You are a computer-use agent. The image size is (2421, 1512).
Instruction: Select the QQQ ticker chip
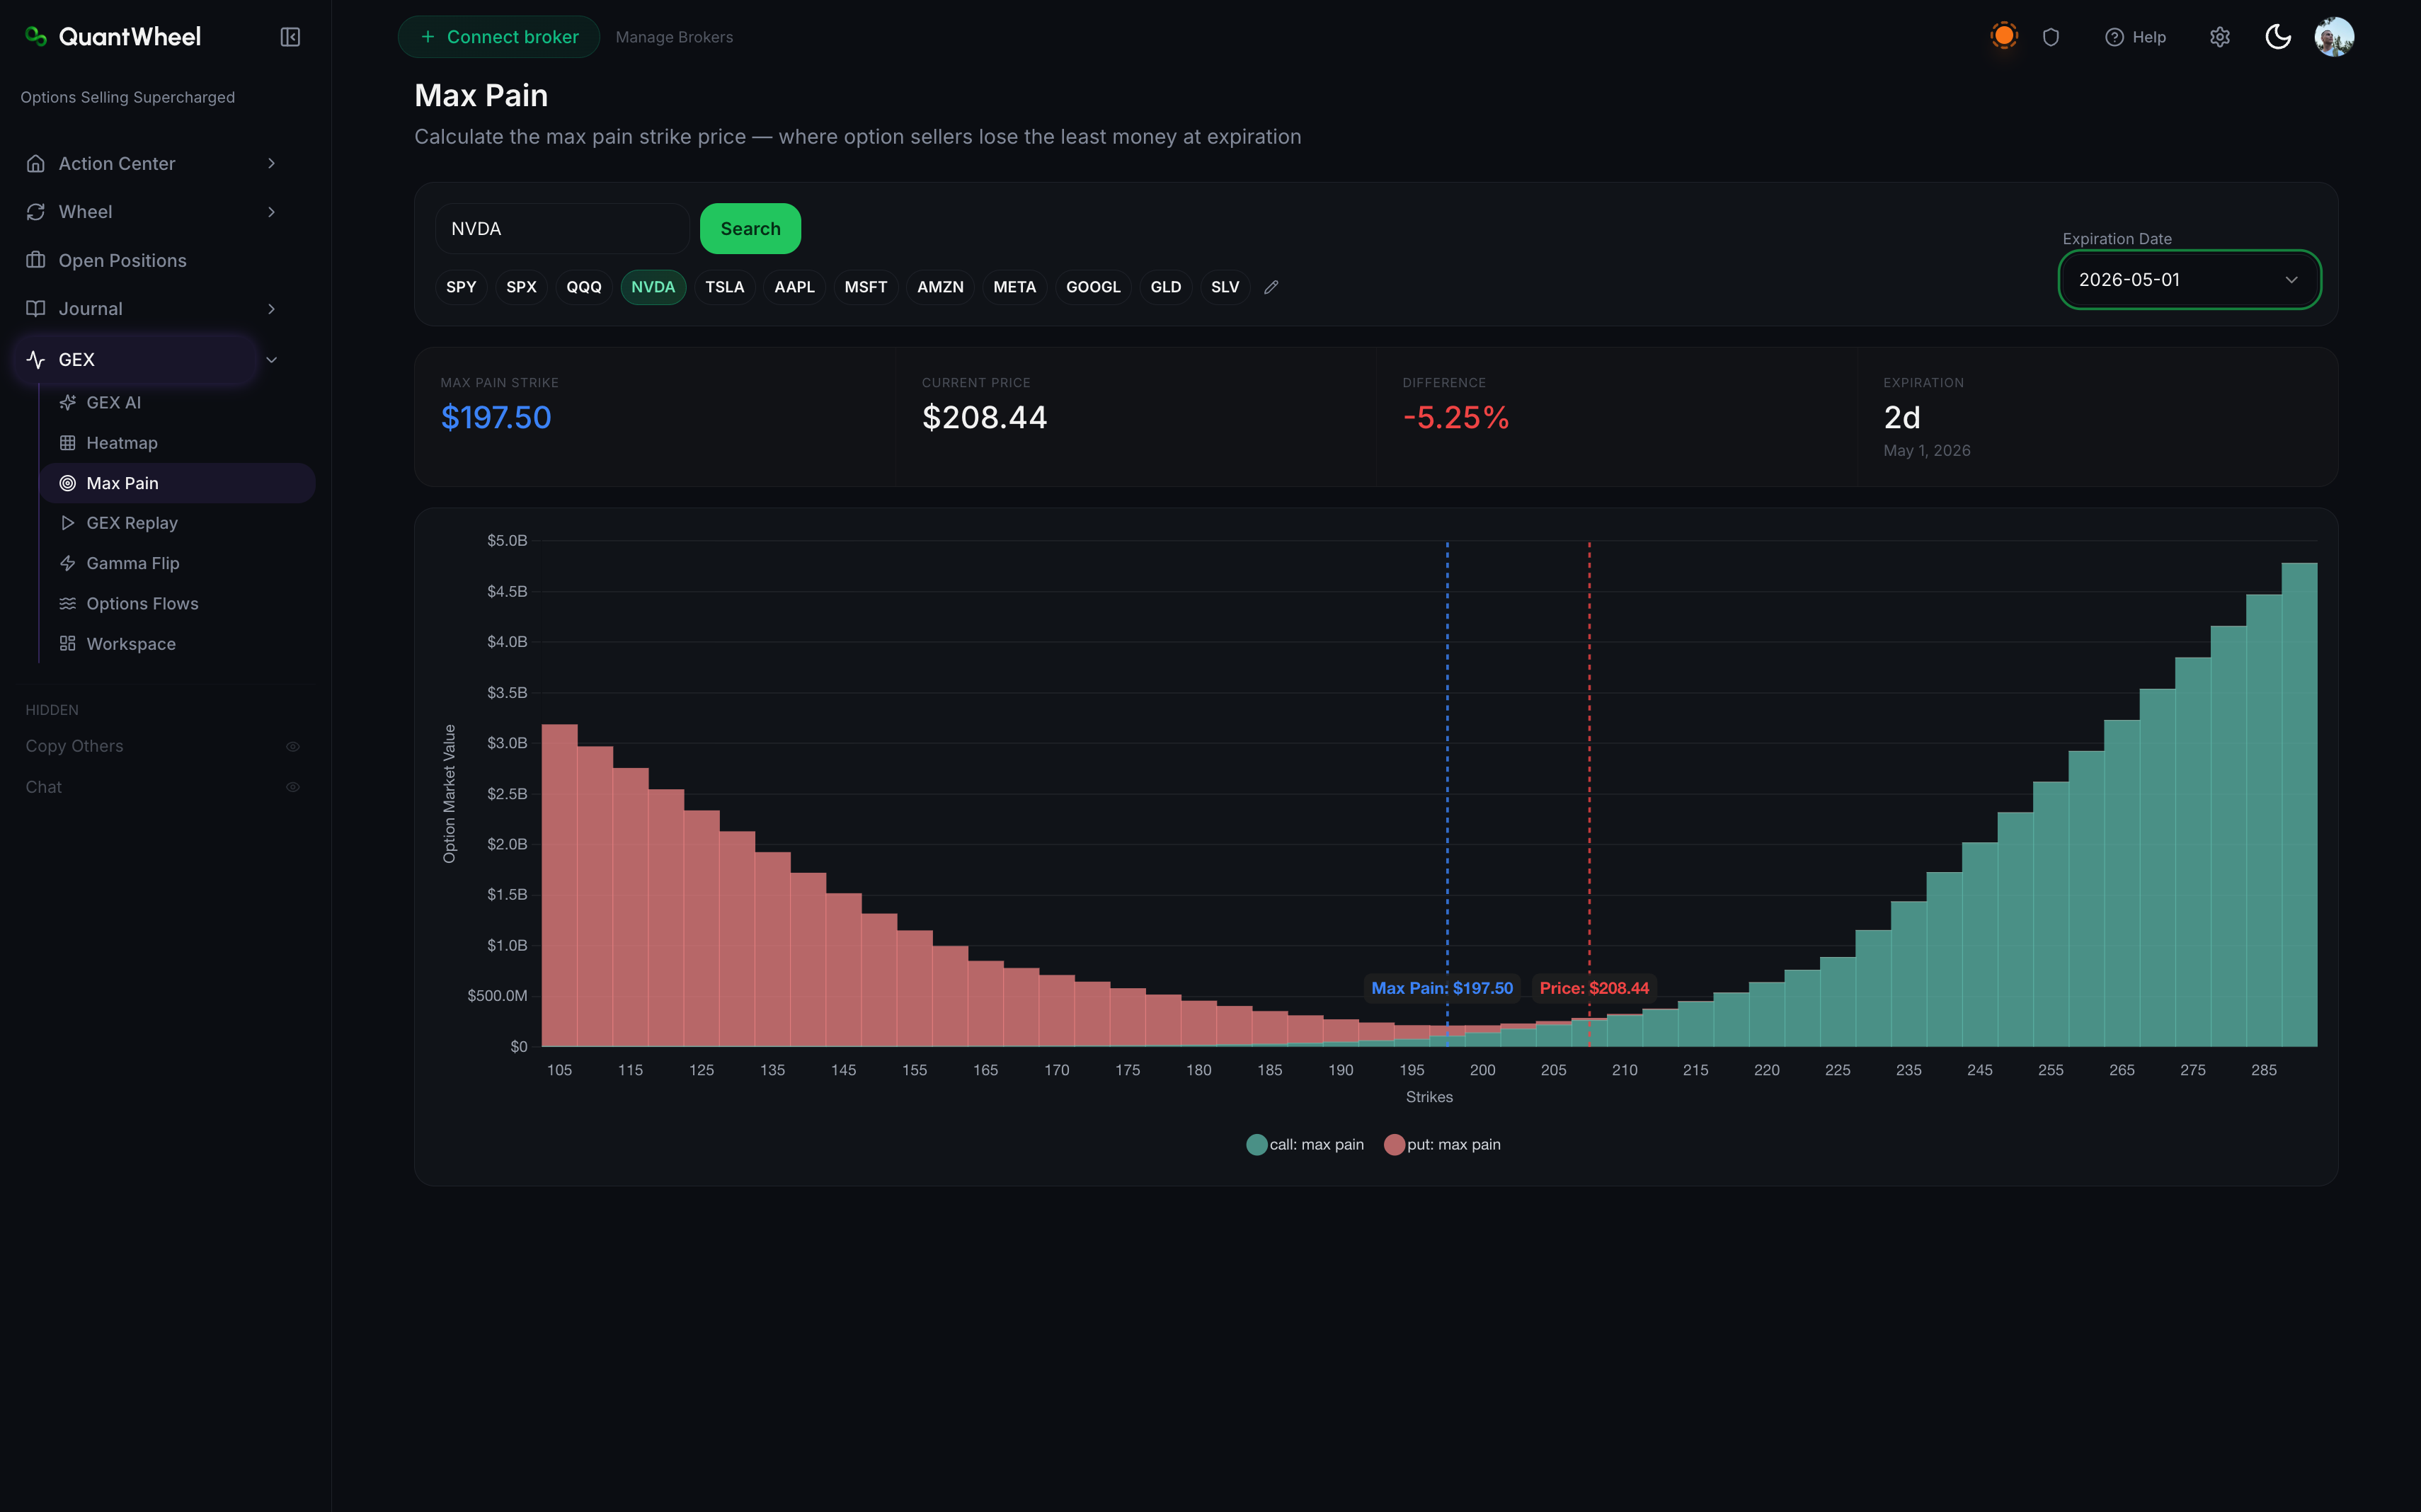584,287
